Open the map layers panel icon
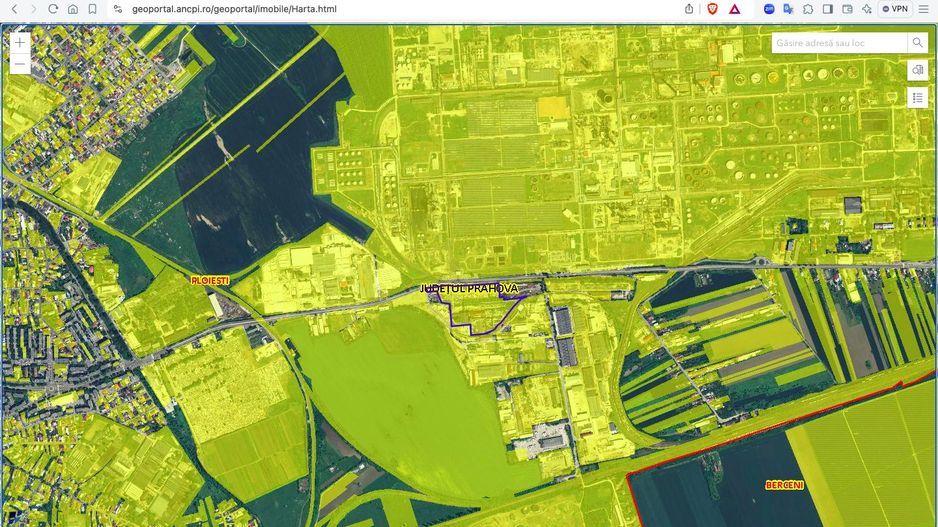 pyautogui.click(x=918, y=70)
